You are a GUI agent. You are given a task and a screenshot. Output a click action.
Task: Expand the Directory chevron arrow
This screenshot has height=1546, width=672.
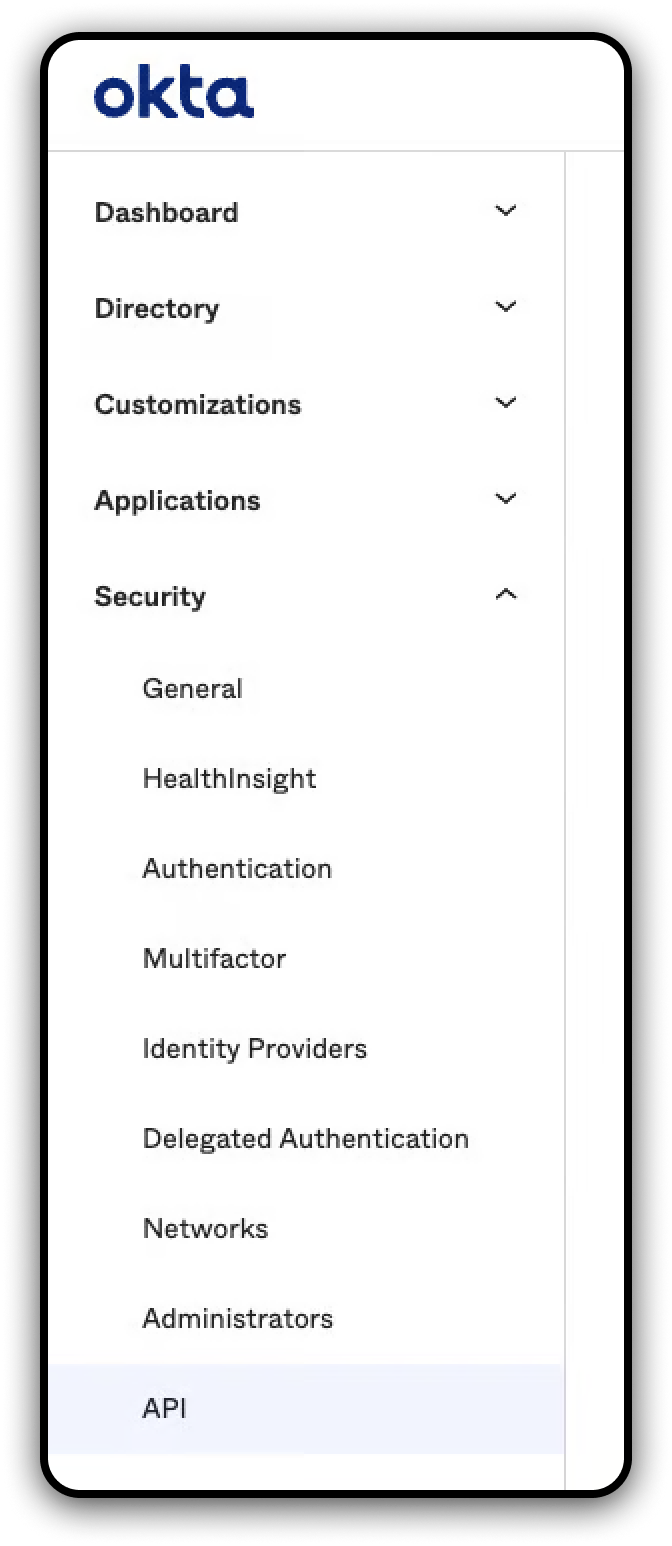506,307
